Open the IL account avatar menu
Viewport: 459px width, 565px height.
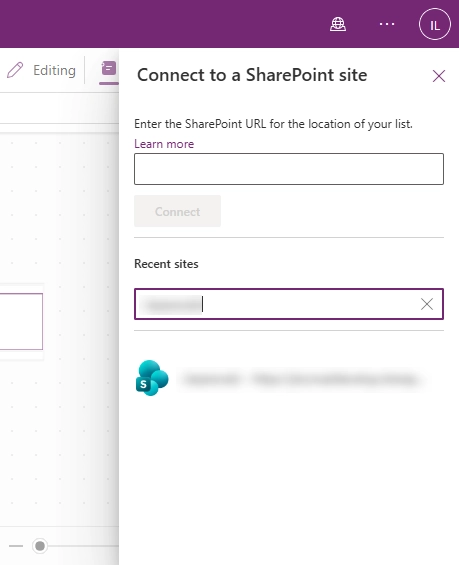[x=435, y=24]
